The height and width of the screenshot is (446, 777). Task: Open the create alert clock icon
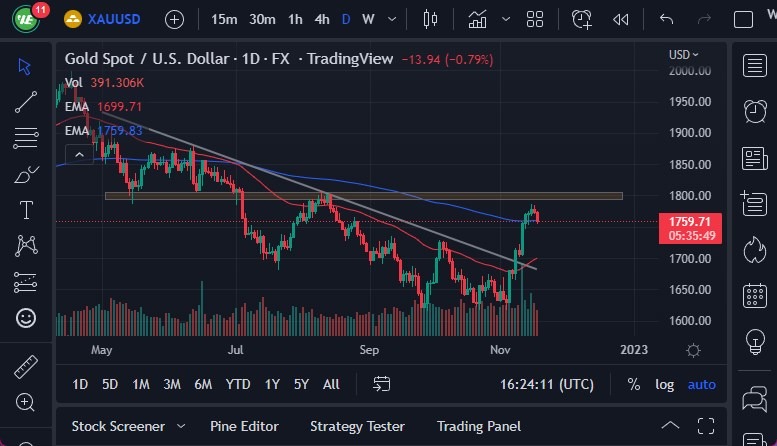tap(582, 19)
